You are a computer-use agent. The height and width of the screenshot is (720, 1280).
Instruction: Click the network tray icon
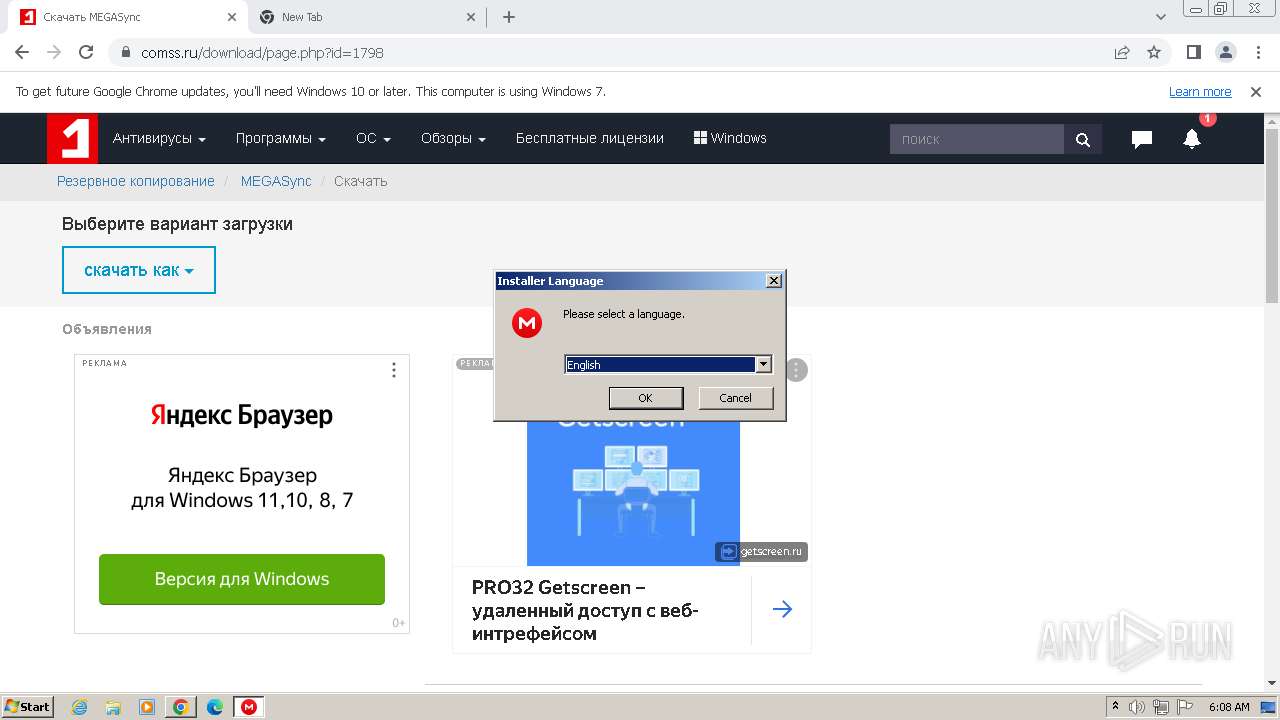pos(1161,707)
